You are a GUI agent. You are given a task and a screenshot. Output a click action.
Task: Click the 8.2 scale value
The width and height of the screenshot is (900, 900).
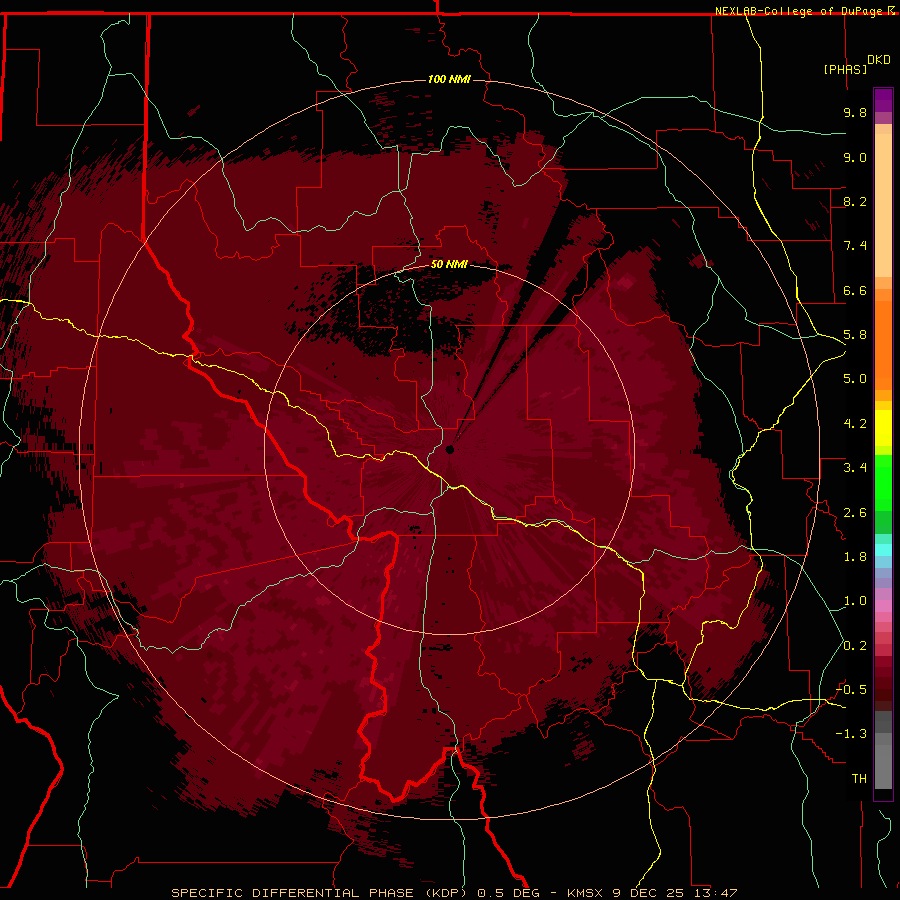coord(855,201)
